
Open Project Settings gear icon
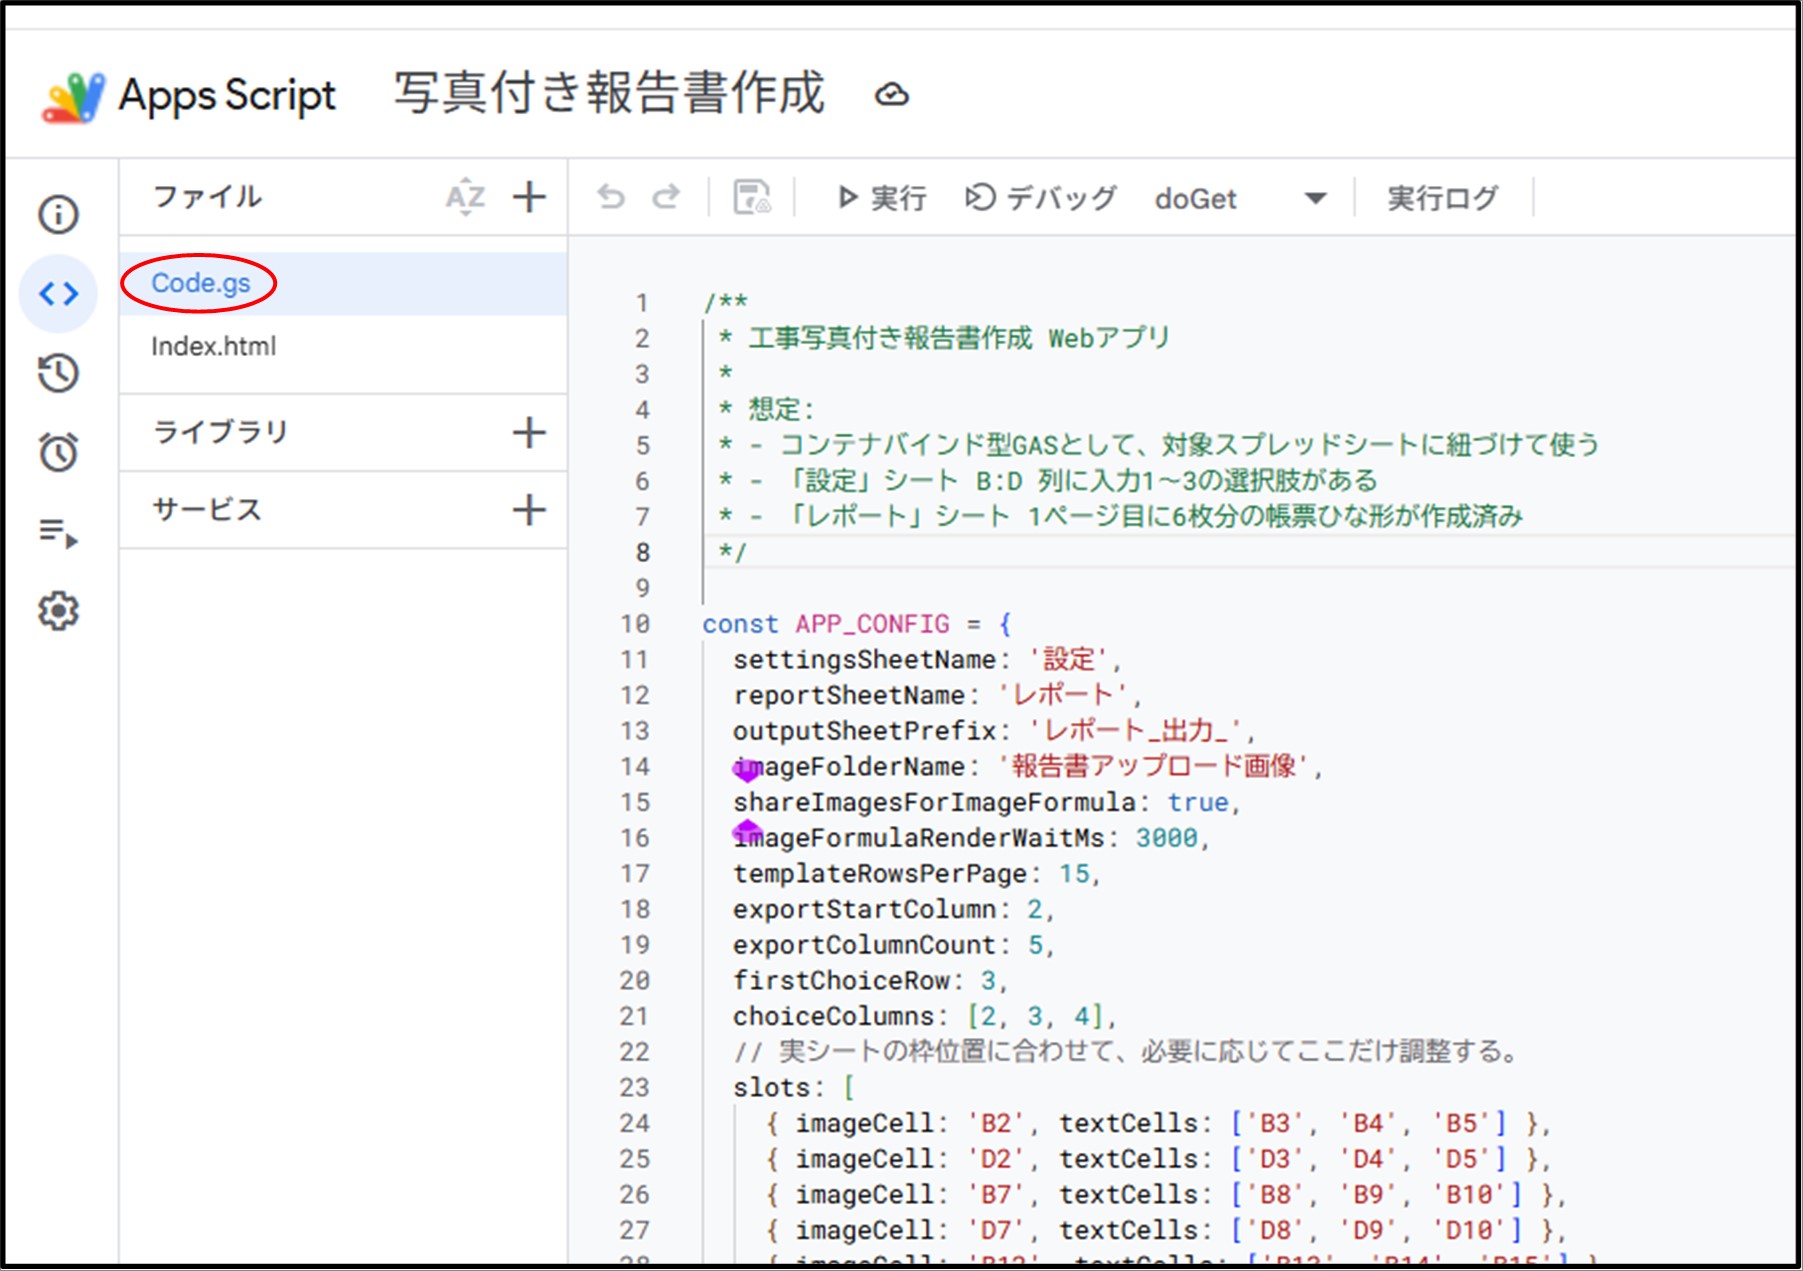coord(58,610)
